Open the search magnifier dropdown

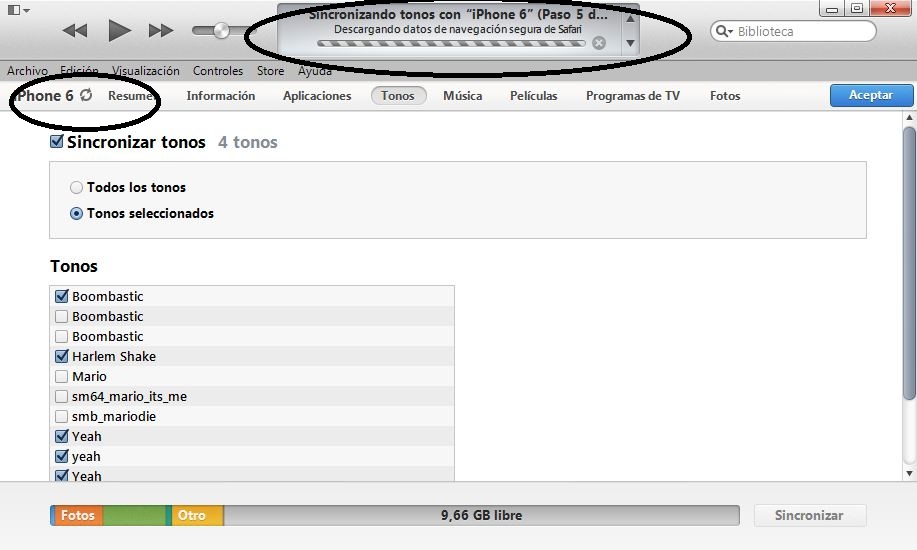coord(725,31)
